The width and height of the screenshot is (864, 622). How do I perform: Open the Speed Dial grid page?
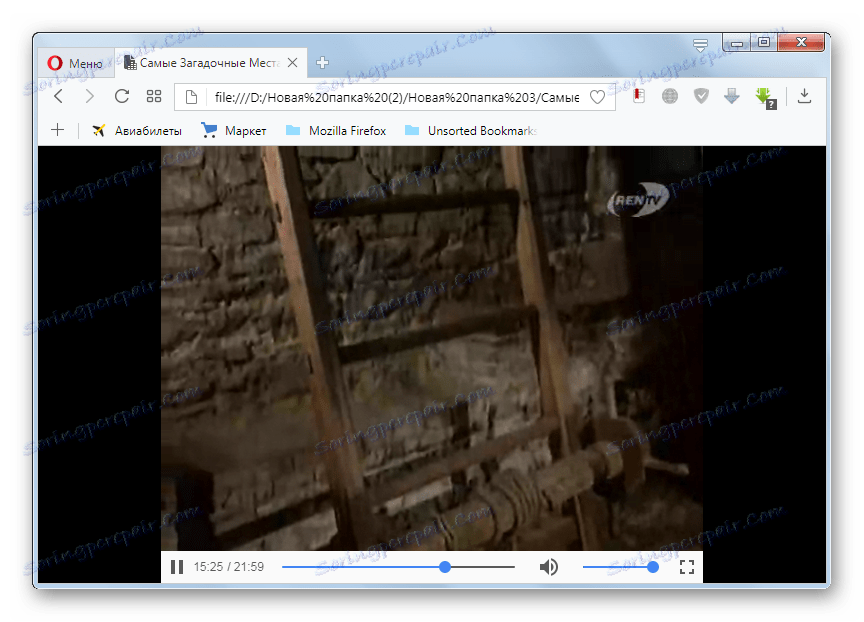pyautogui.click(x=154, y=96)
